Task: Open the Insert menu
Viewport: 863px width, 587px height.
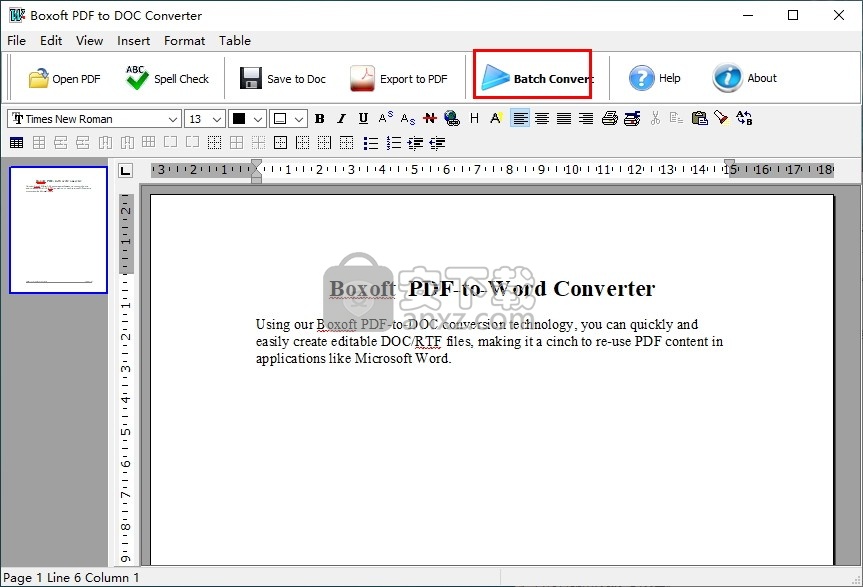Action: [133, 41]
